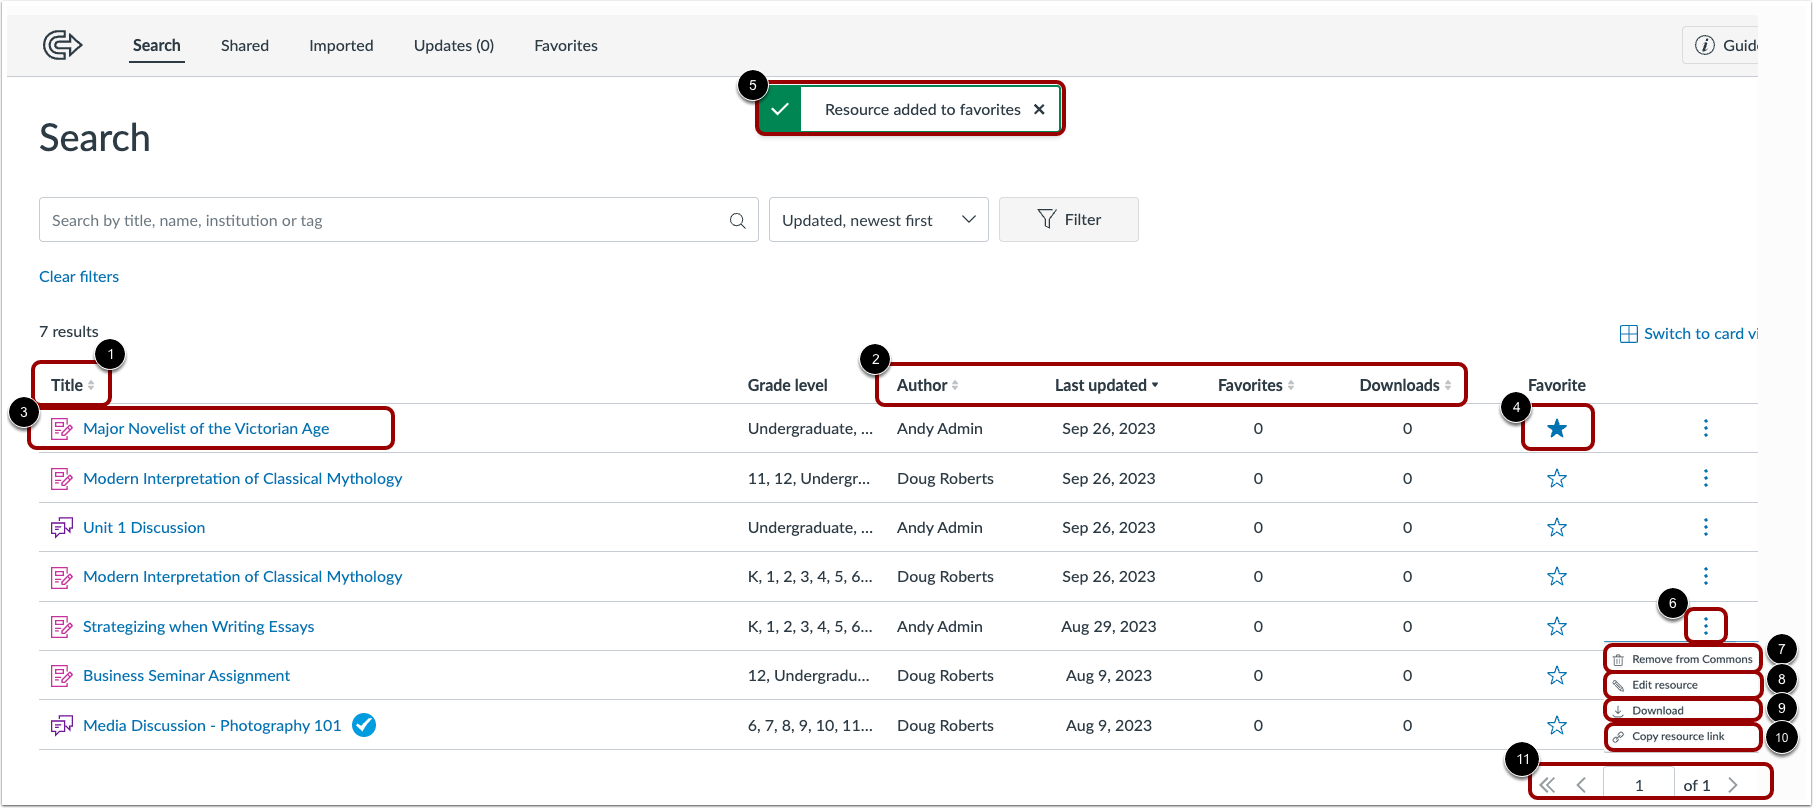This screenshot has width=1813, height=808.
Task: Open Unit 1 Discussion resource
Action: 144,528
